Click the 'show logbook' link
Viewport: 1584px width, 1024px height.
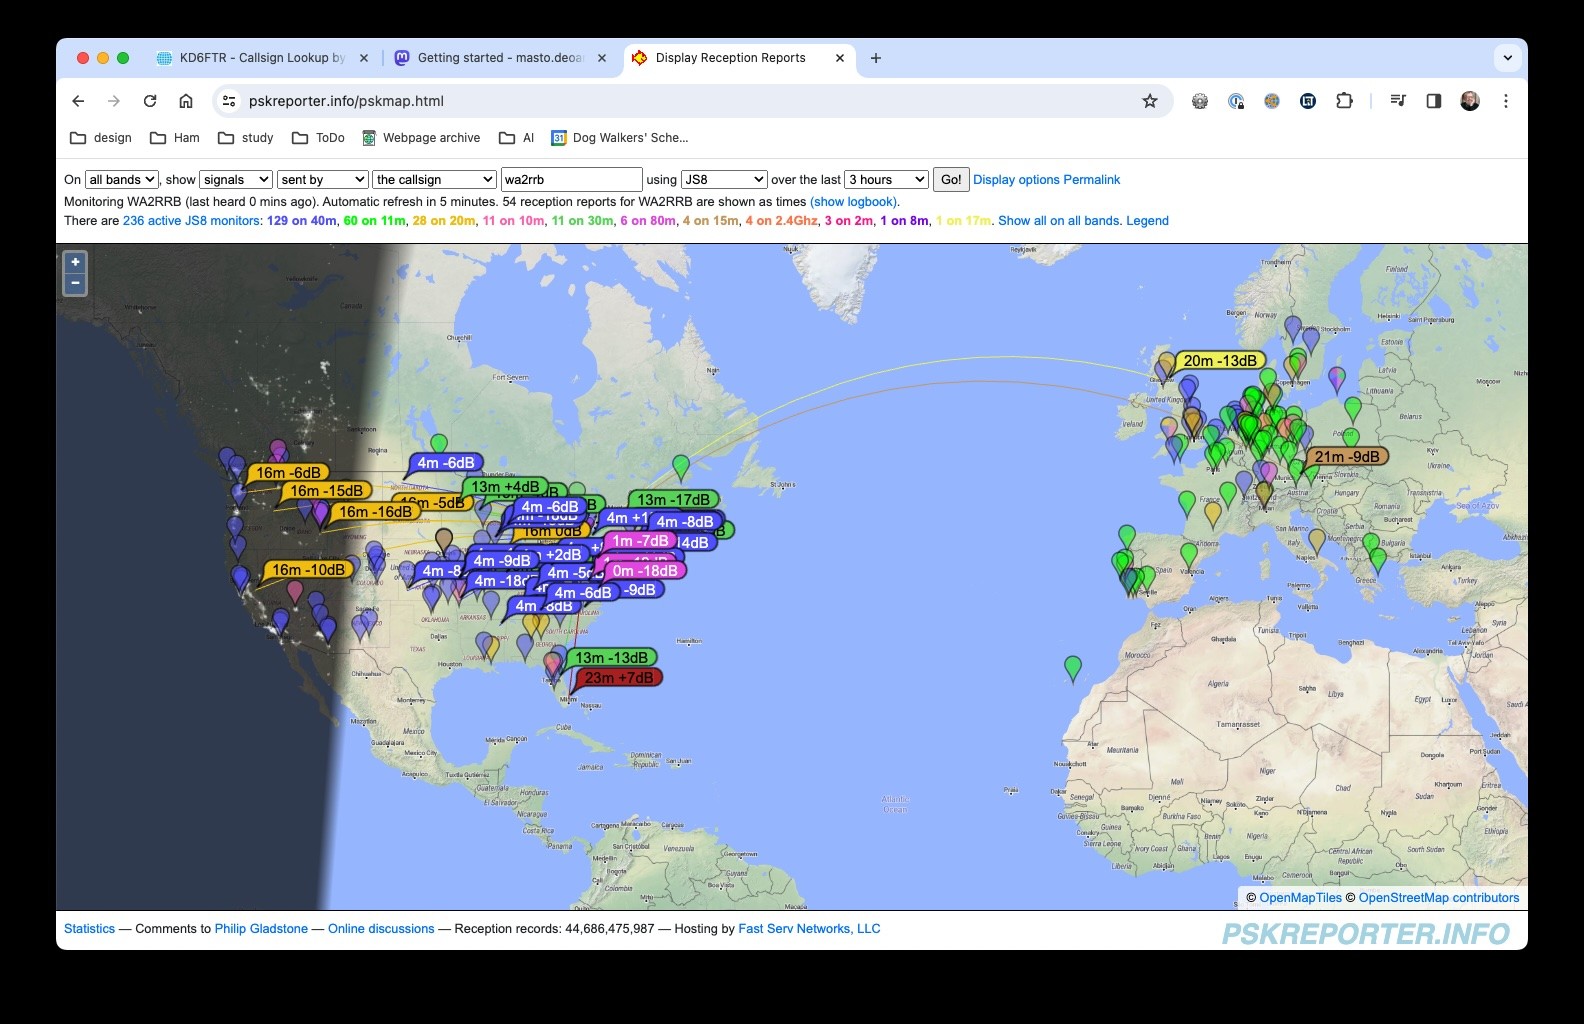[853, 202]
